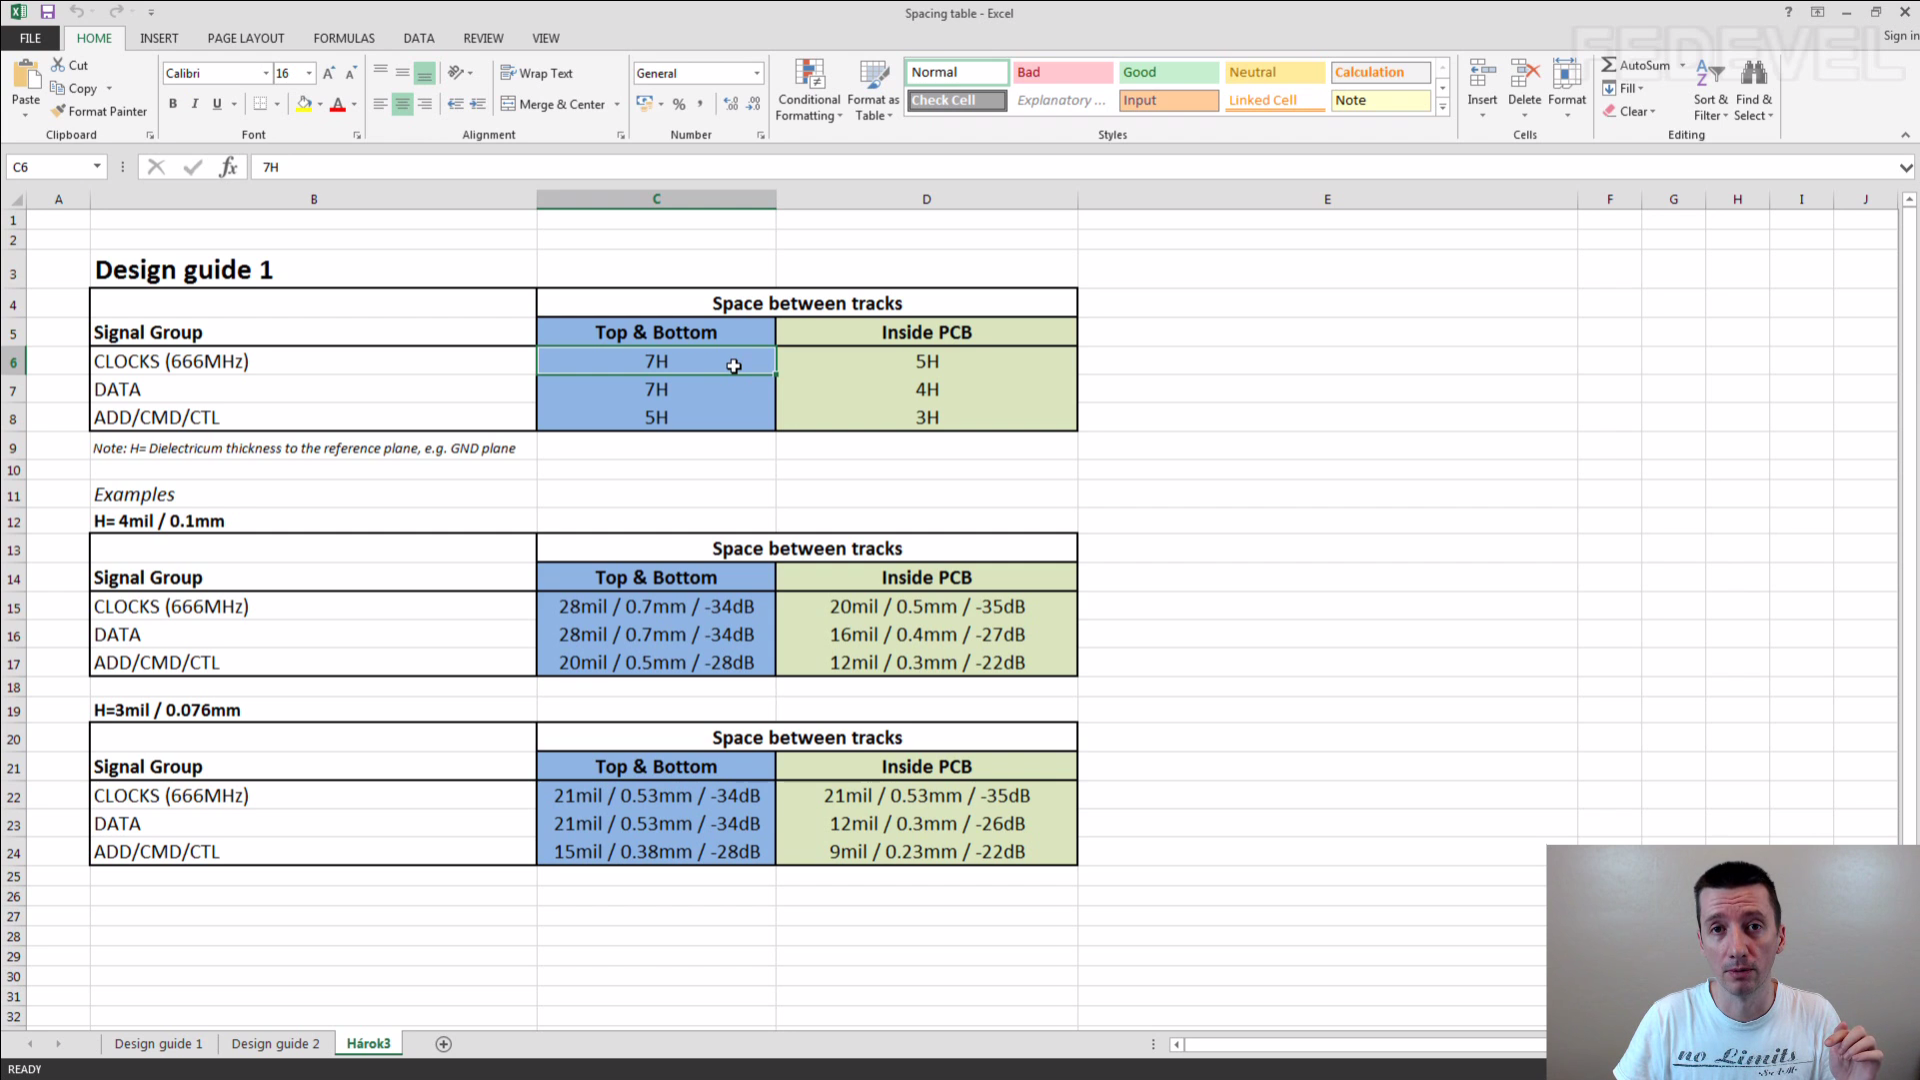Toggle Bold formatting
This screenshot has height=1080, width=1920.
point(173,104)
